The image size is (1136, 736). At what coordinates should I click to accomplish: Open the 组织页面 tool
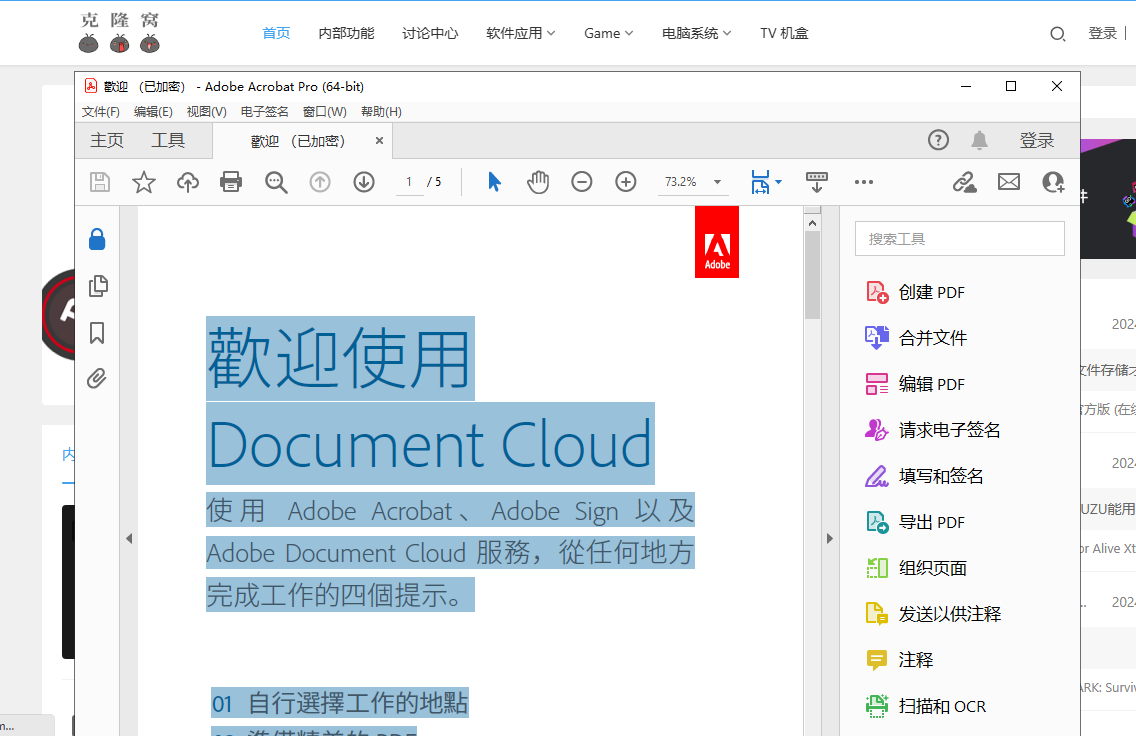[916, 568]
